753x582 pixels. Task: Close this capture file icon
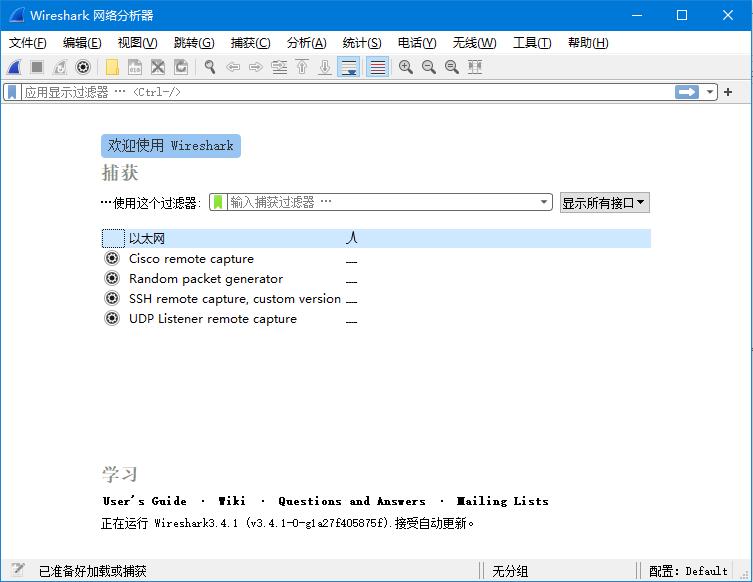click(x=158, y=67)
